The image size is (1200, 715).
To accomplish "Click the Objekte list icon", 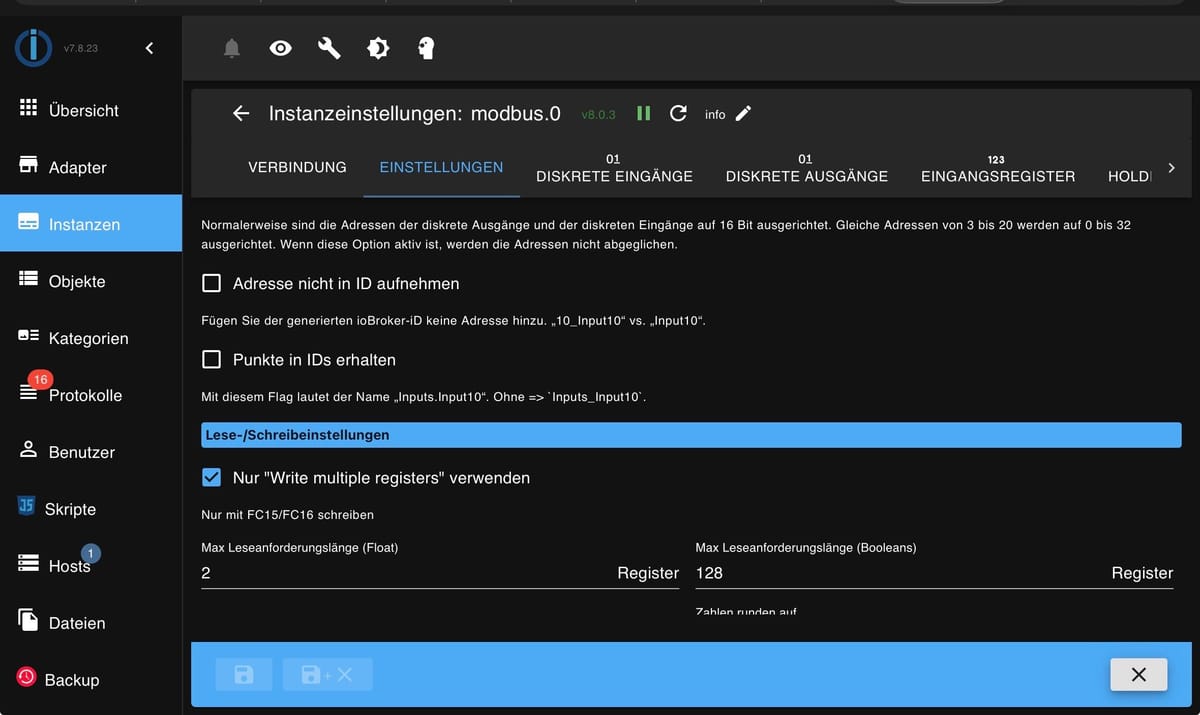I will 28,278.
